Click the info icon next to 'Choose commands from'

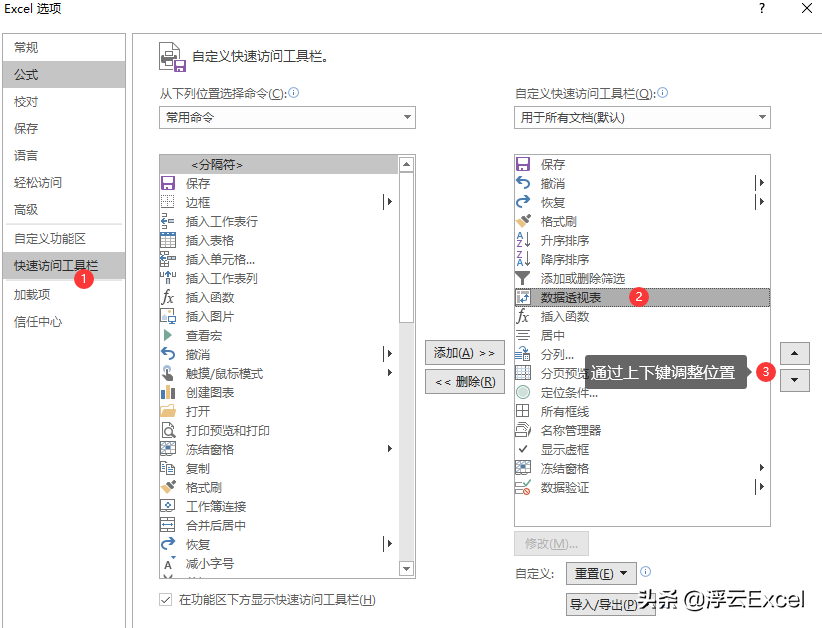point(294,93)
